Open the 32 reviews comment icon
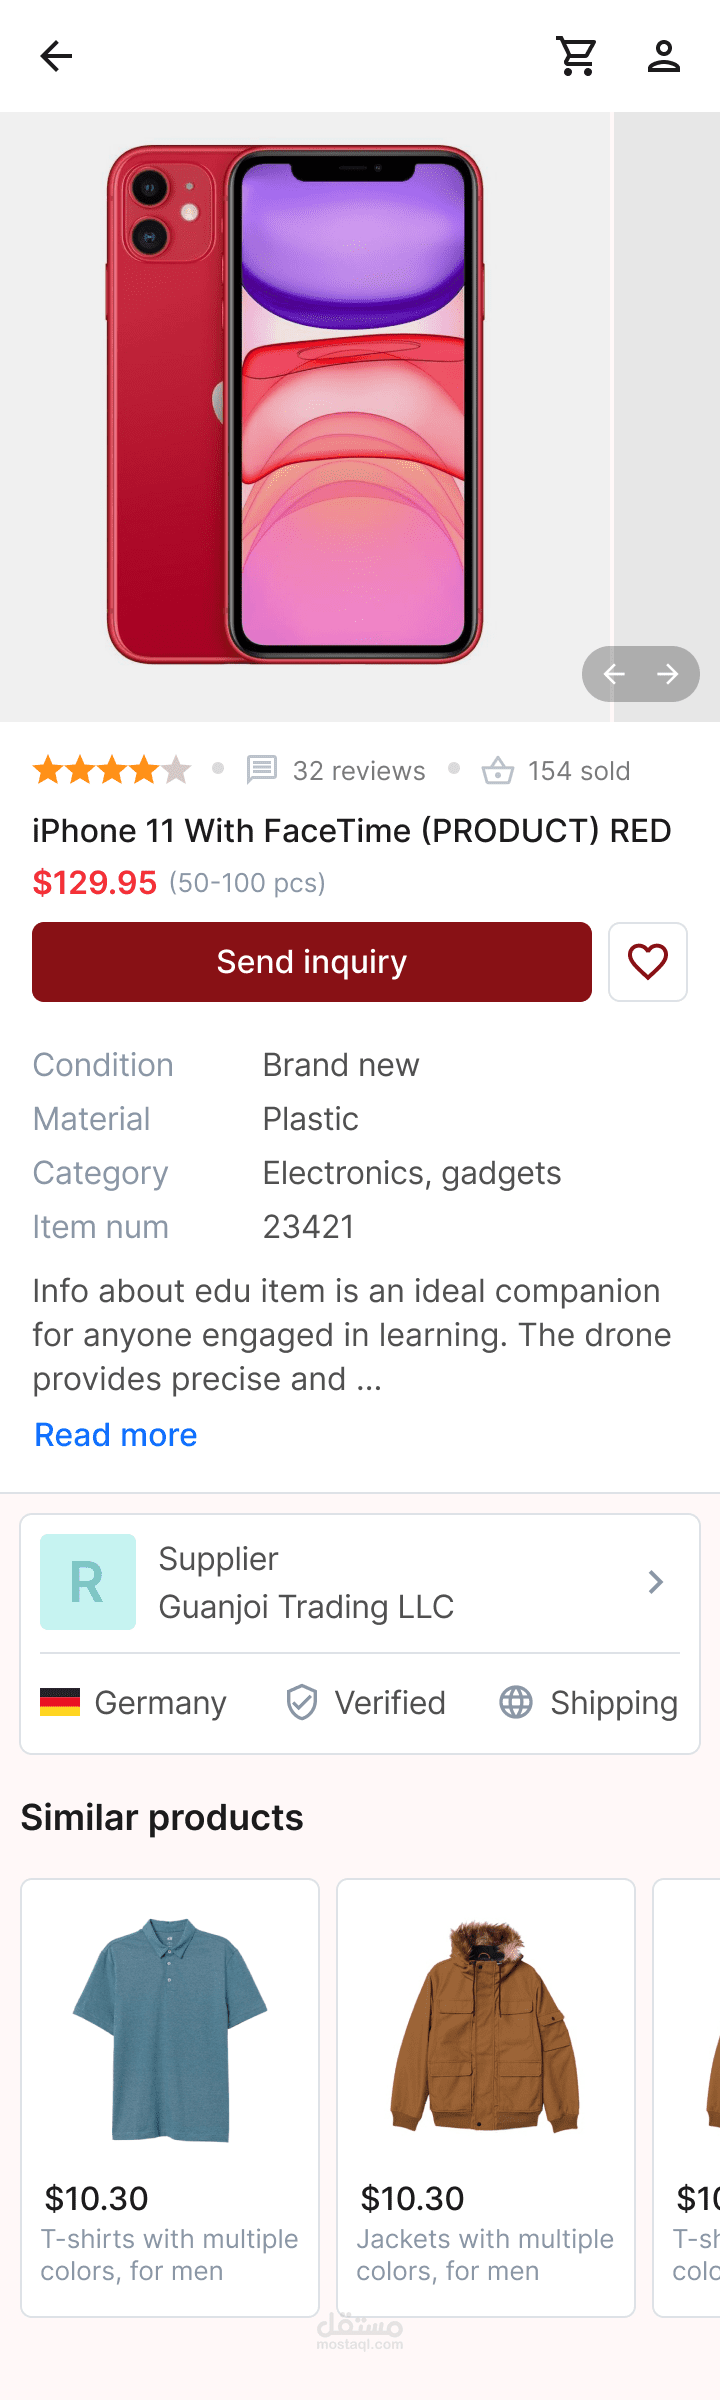The image size is (720, 2400). point(262,770)
